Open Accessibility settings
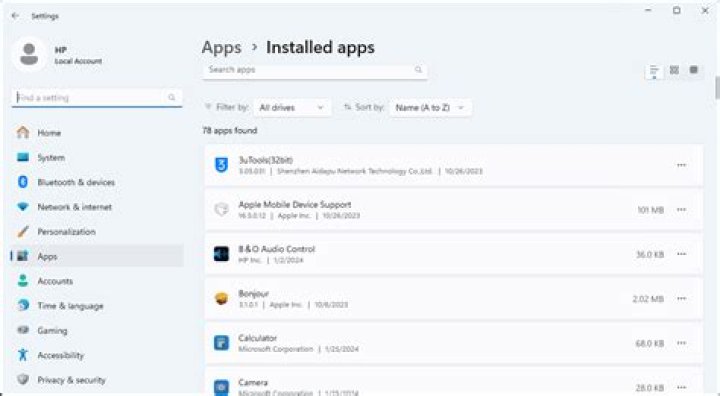This screenshot has width=720, height=396. coord(96,355)
